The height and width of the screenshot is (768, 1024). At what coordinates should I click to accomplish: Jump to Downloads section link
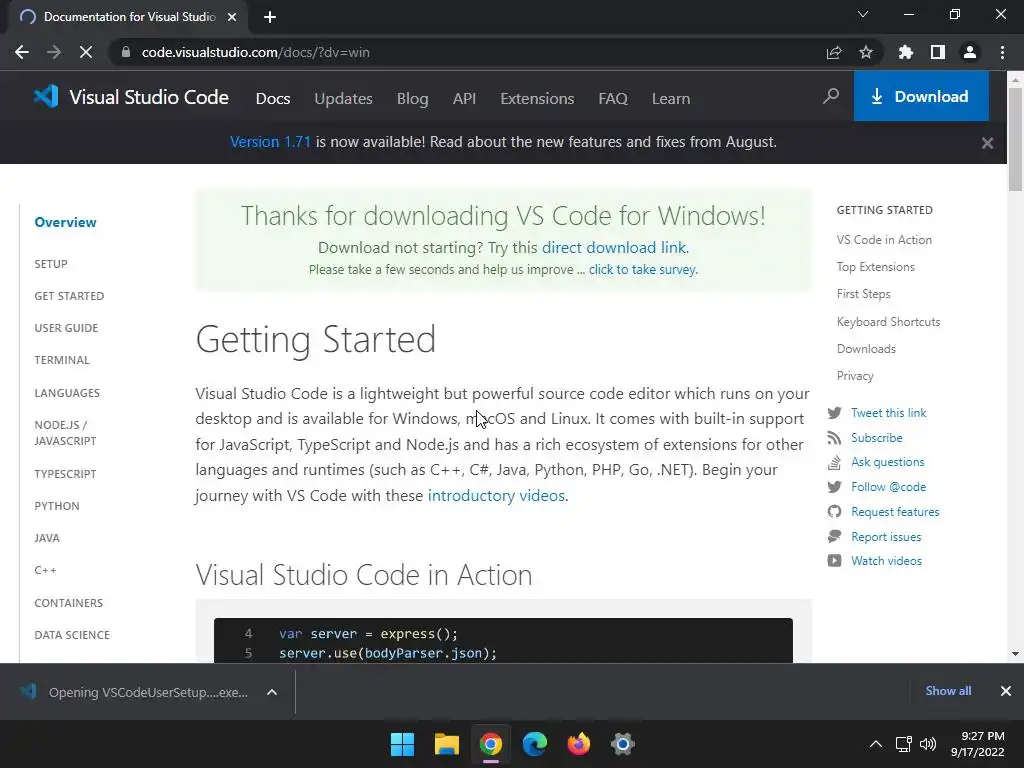[866, 349]
